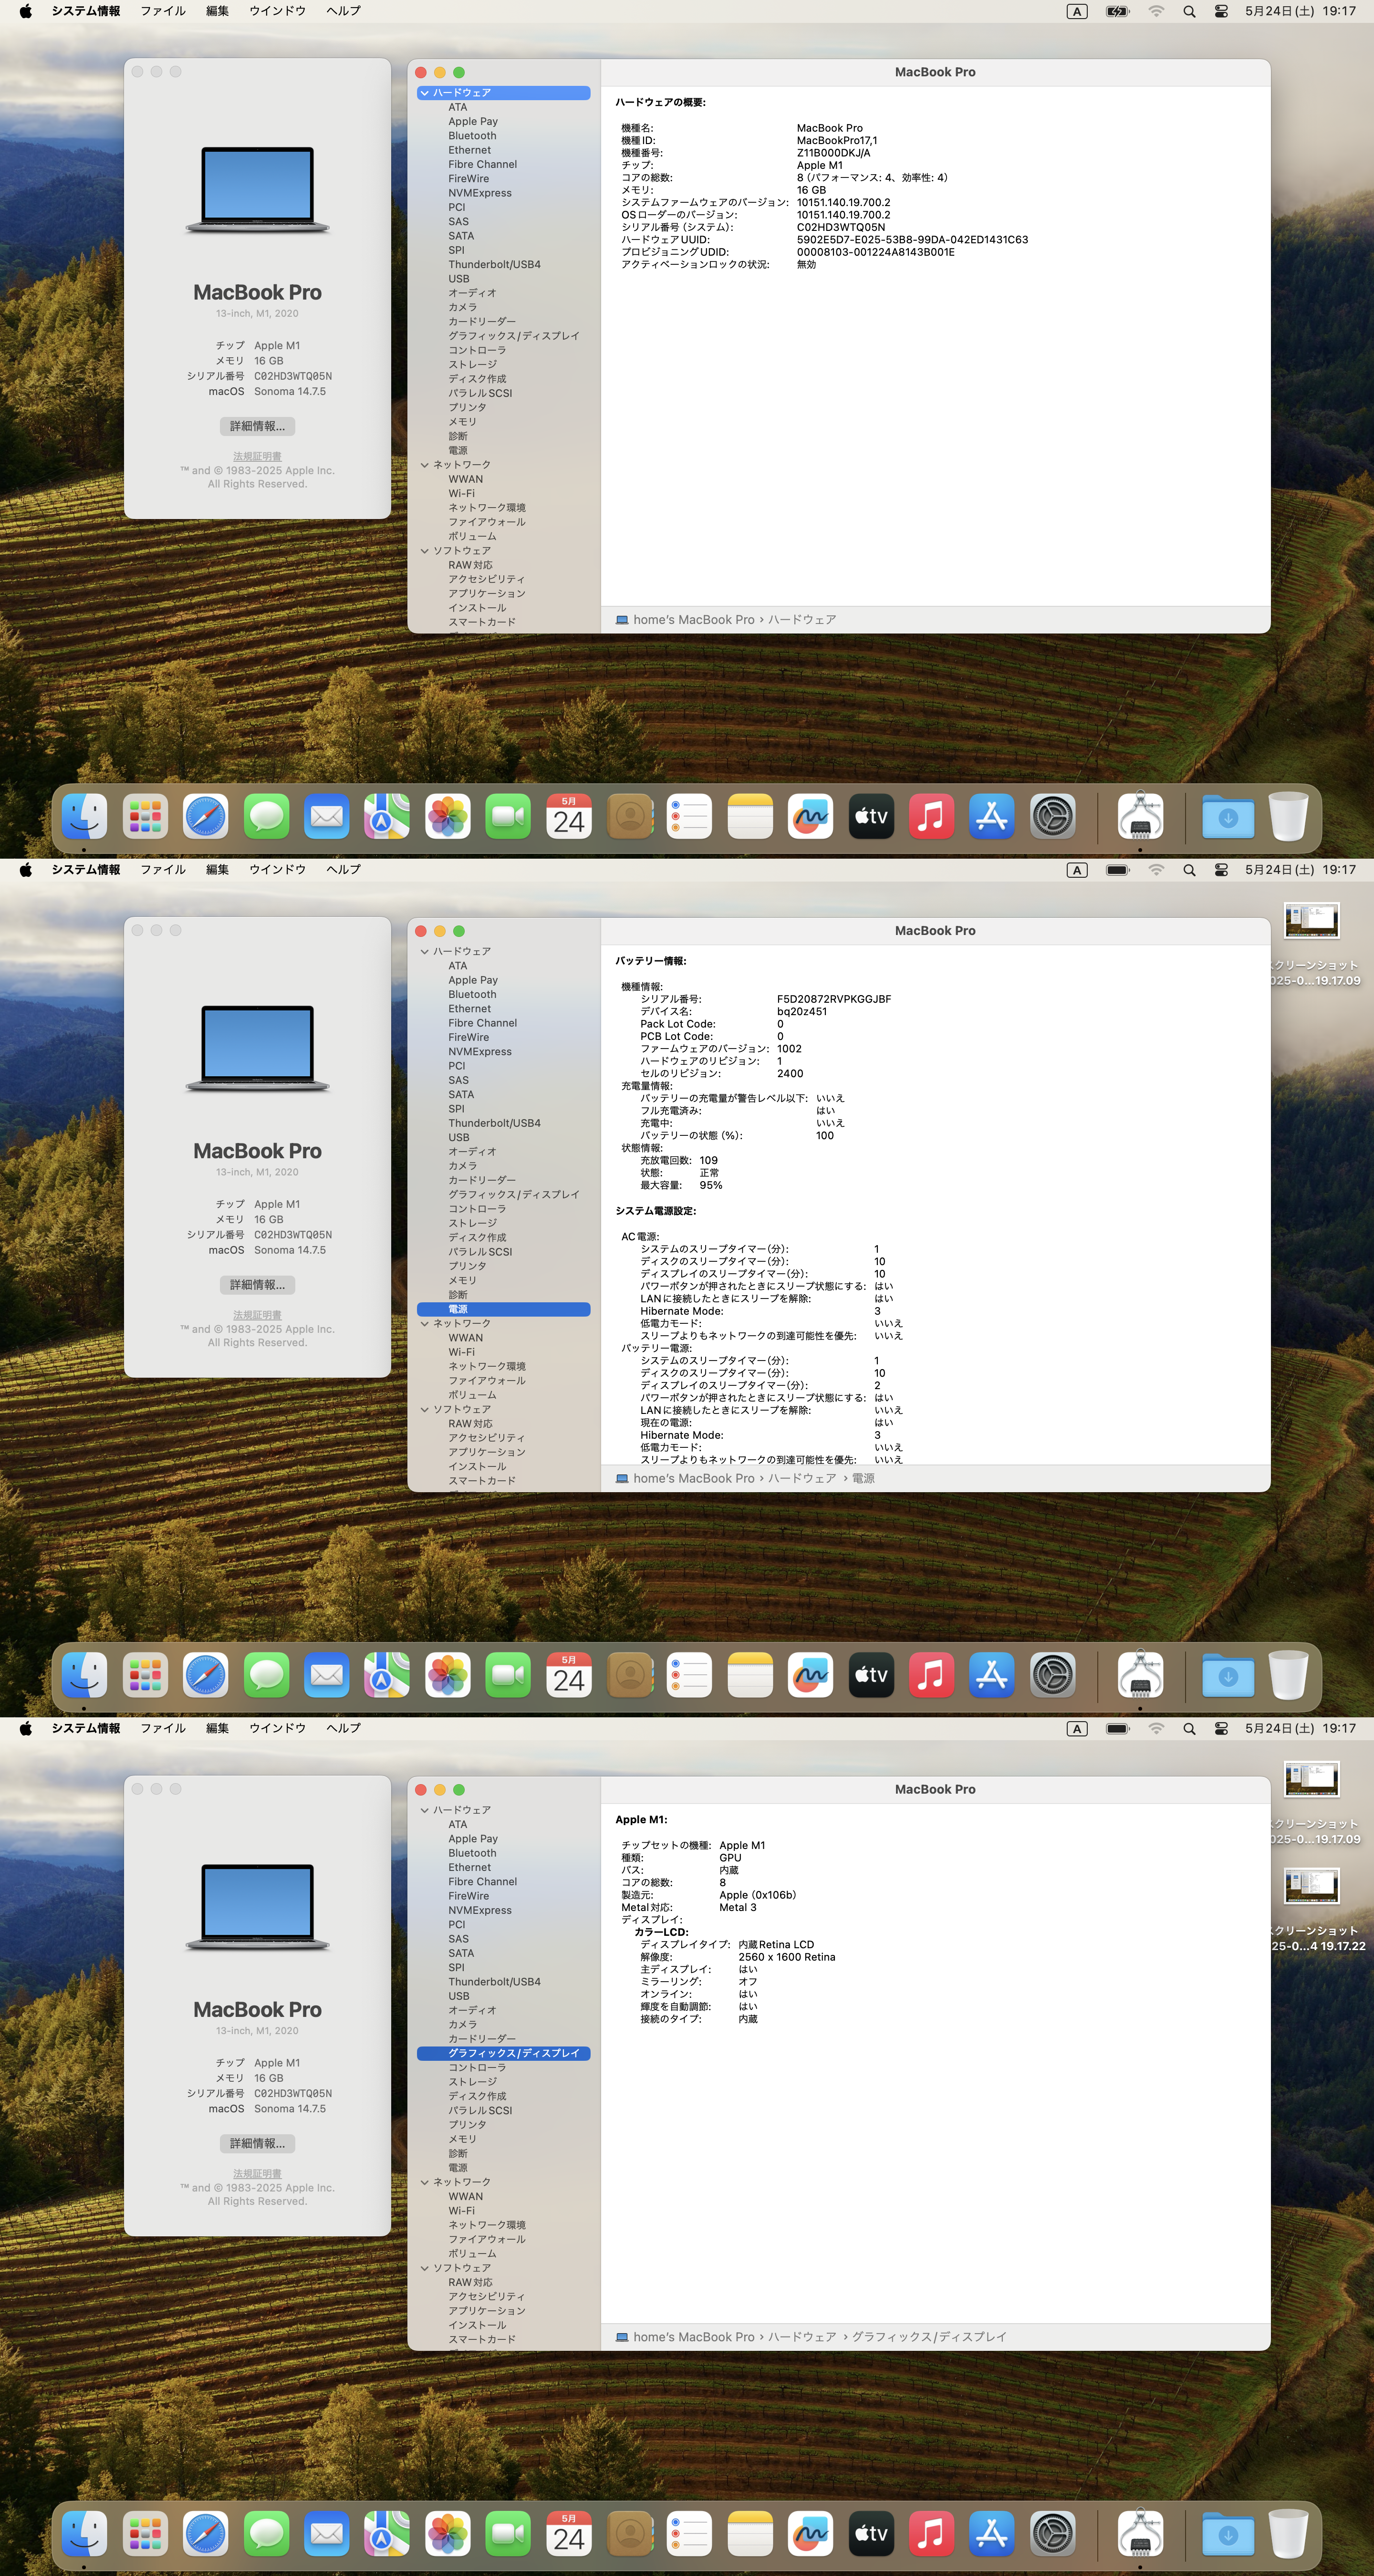Click System Information chip icon in dock under graphics/display window

click(x=1140, y=2534)
